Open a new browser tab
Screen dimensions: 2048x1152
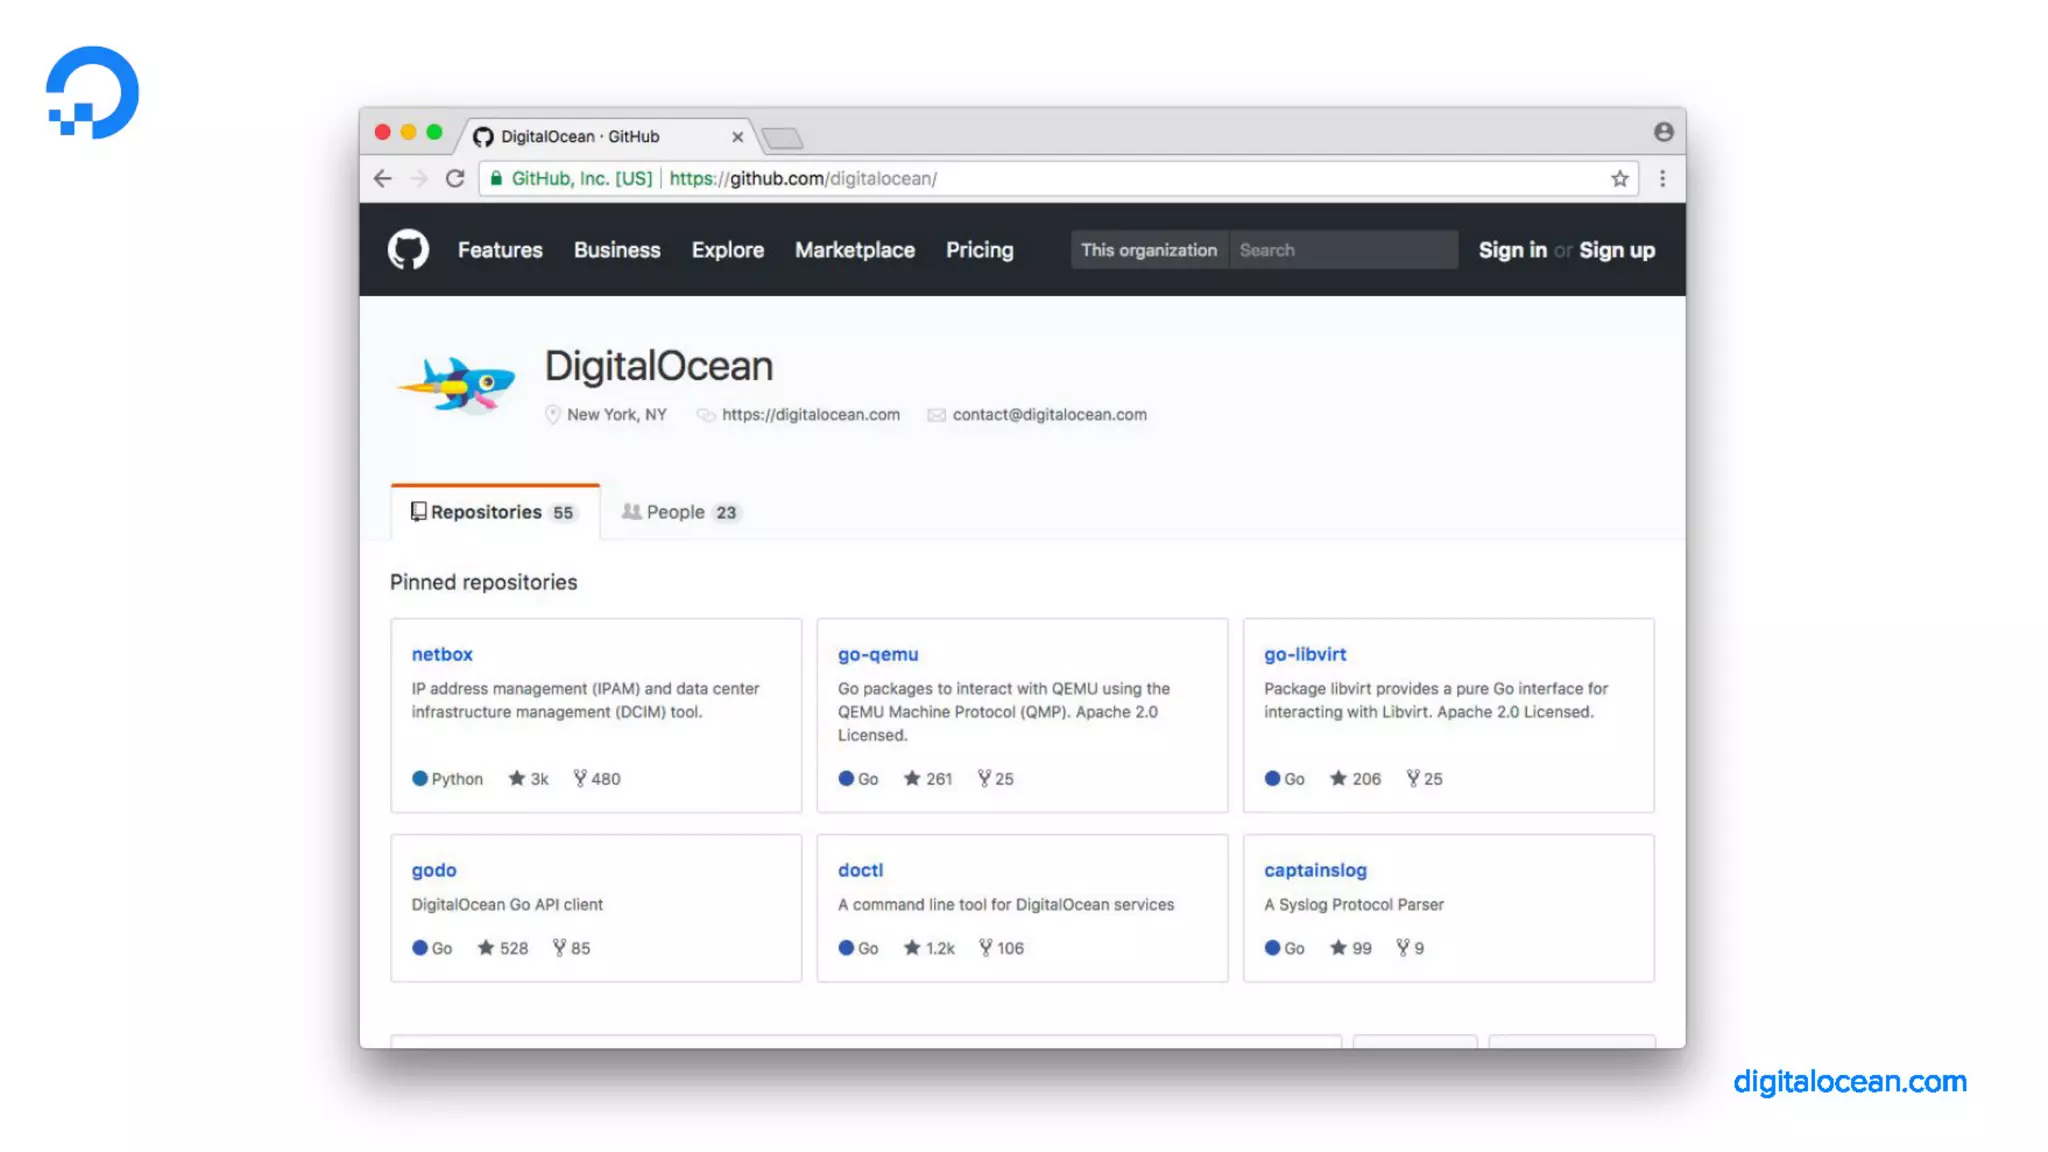(x=783, y=138)
